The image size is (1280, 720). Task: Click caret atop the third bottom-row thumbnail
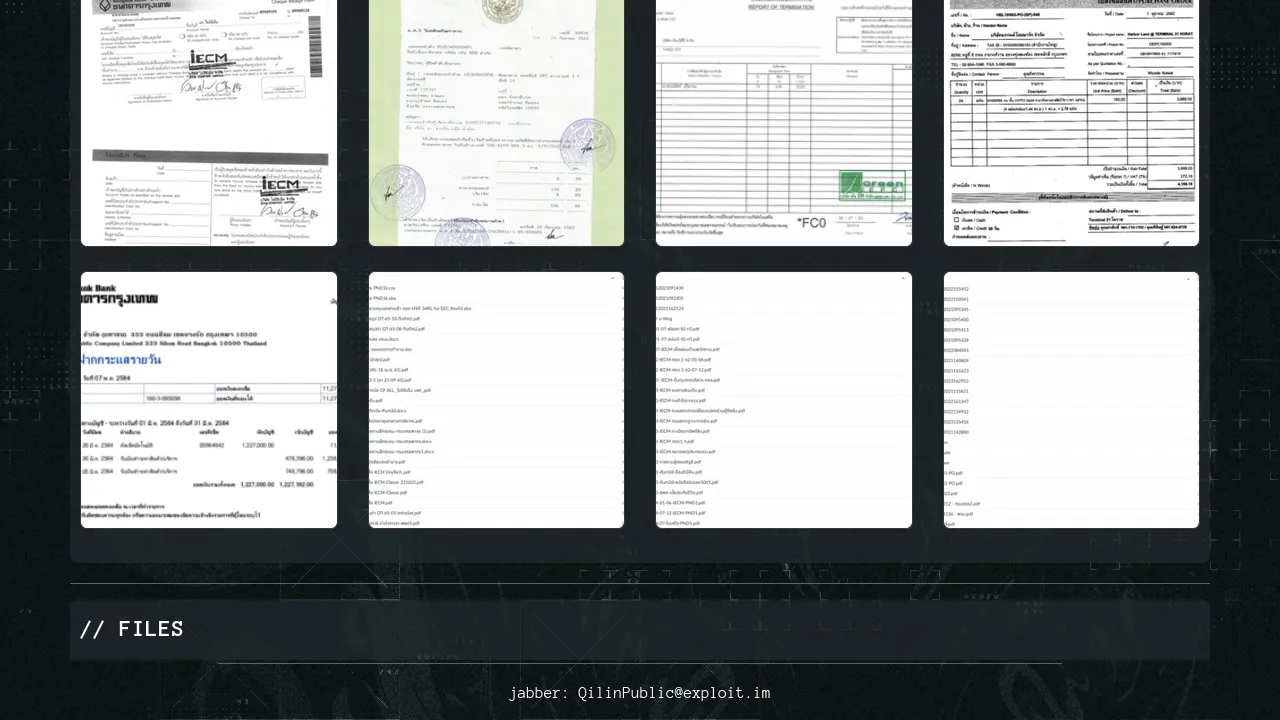[901, 278]
